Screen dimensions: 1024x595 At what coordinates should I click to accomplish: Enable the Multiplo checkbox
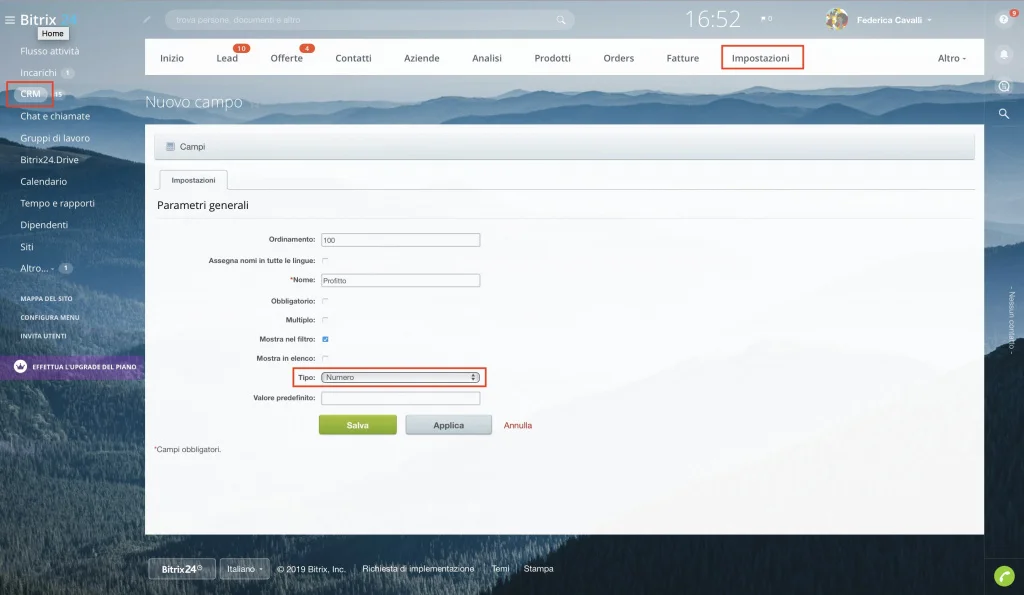325,320
